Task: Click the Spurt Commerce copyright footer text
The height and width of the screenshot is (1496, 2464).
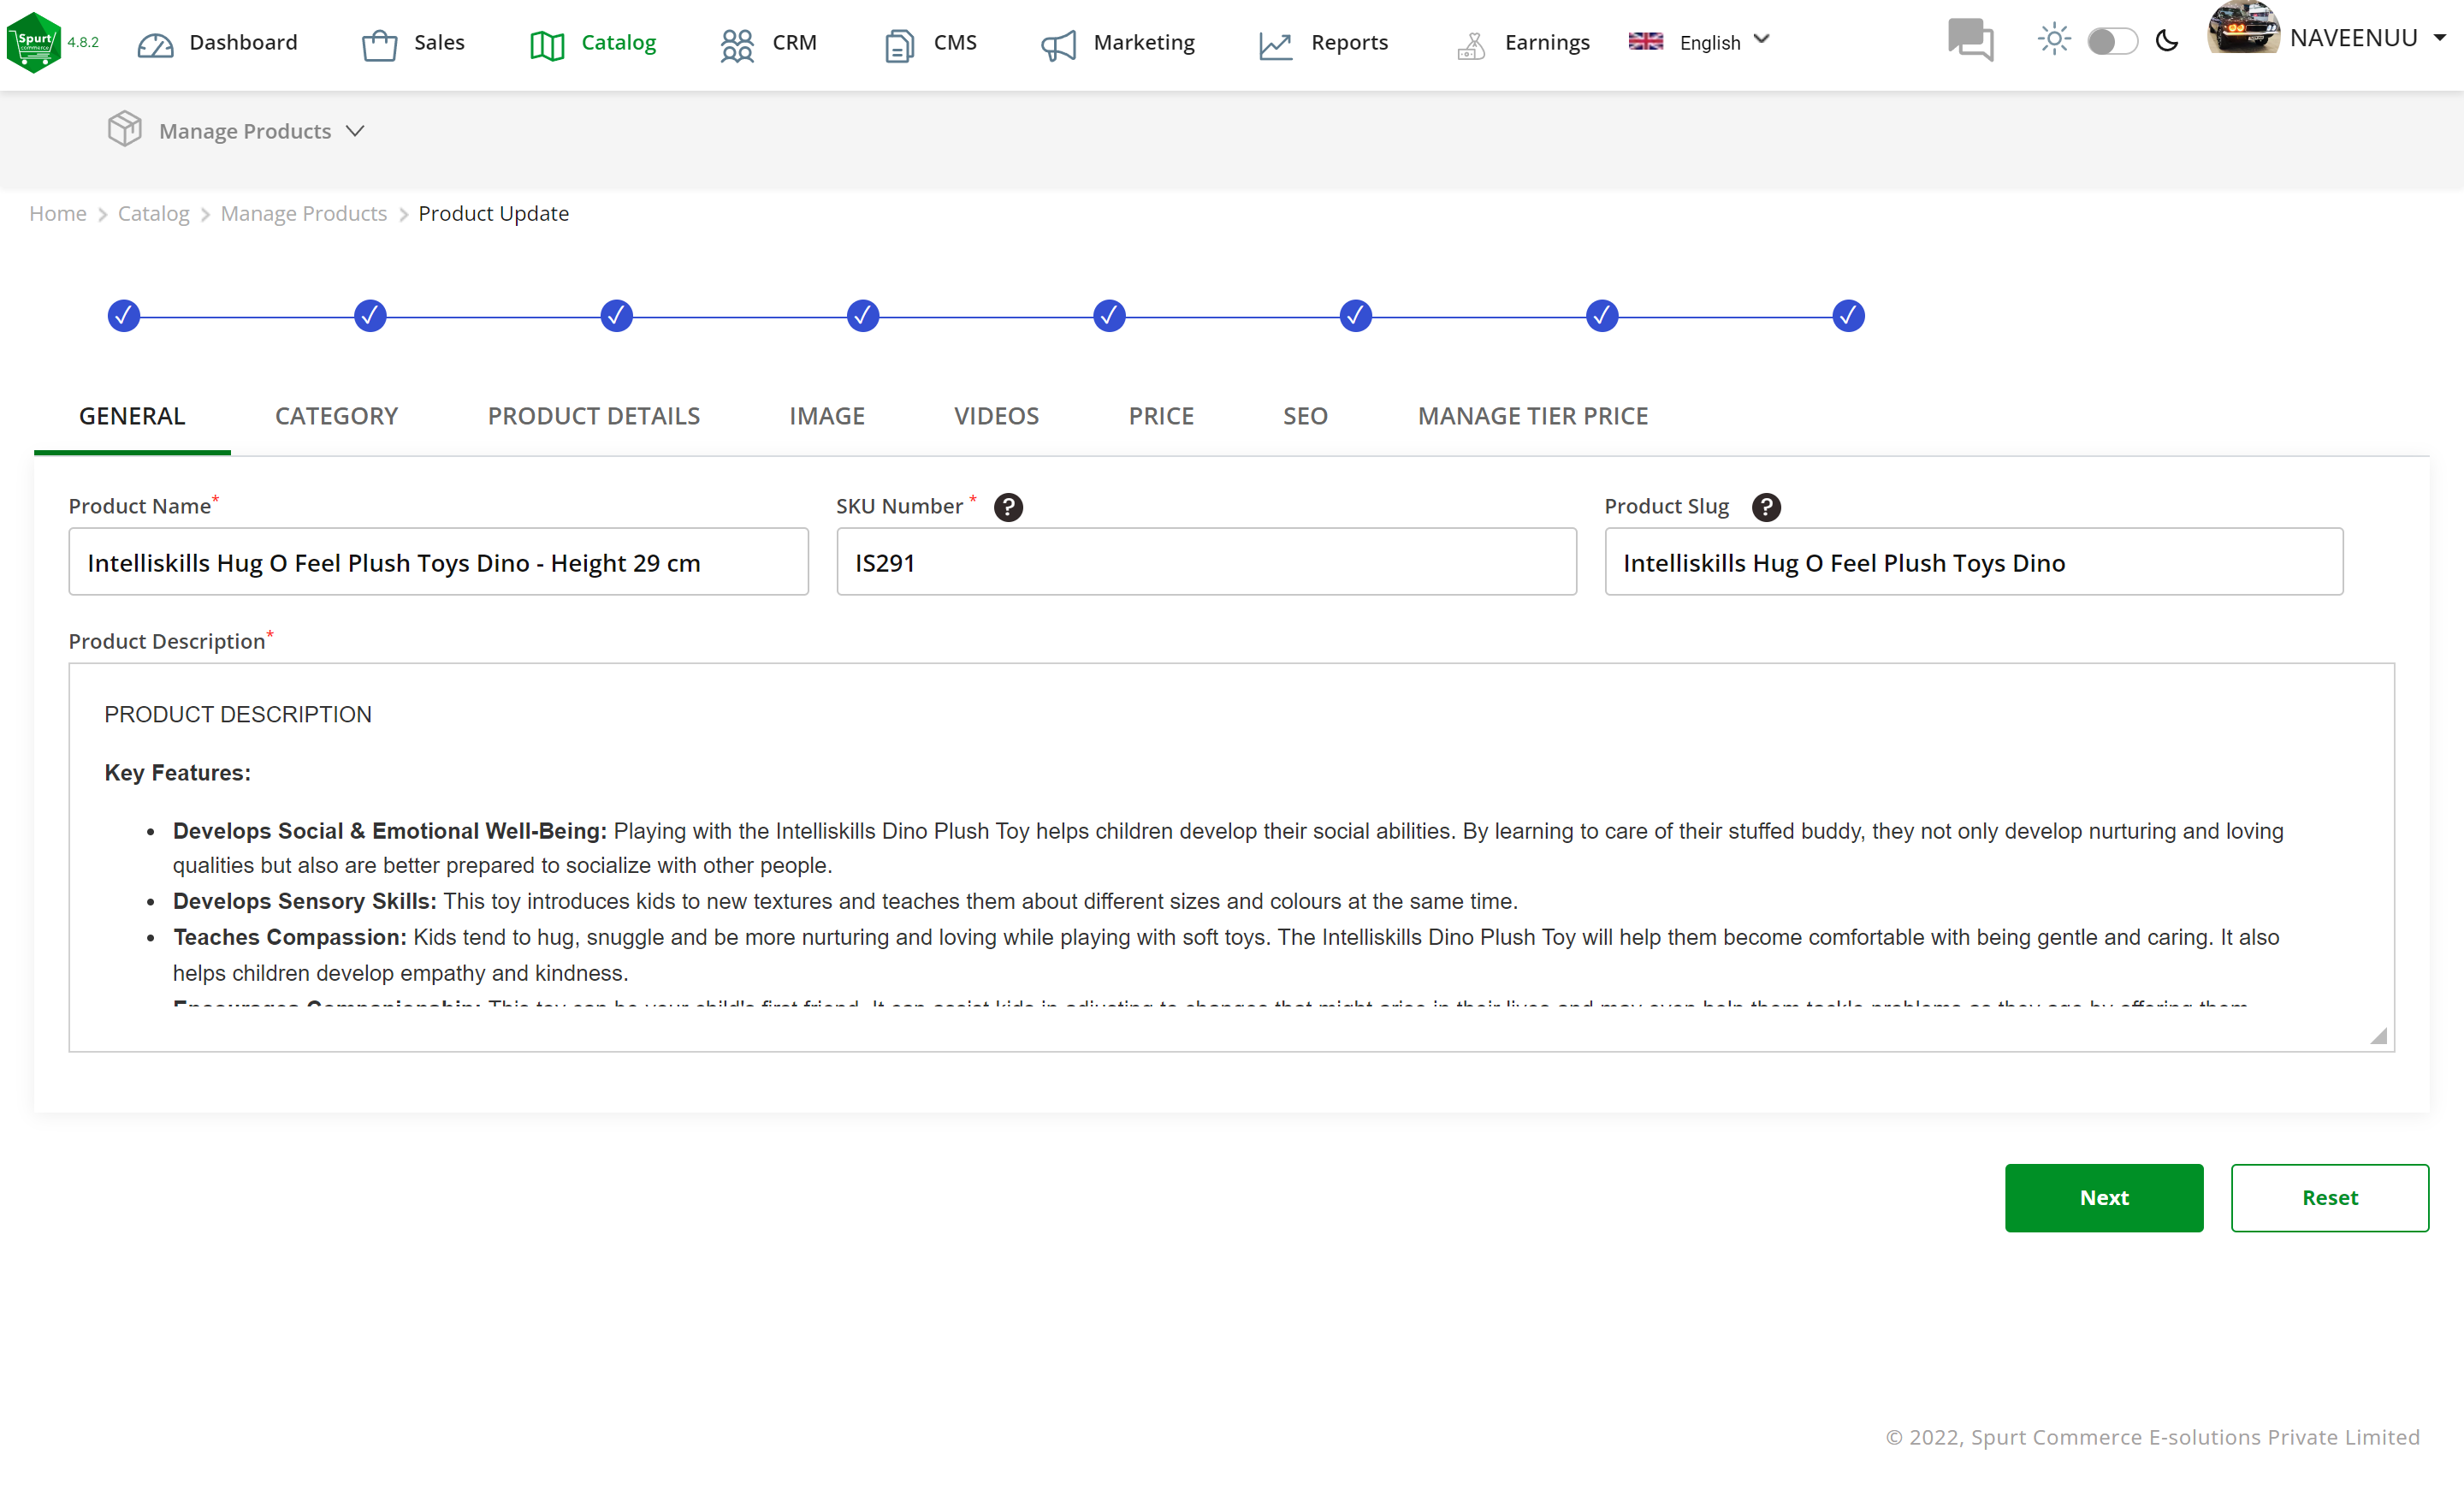Action: point(2153,1437)
